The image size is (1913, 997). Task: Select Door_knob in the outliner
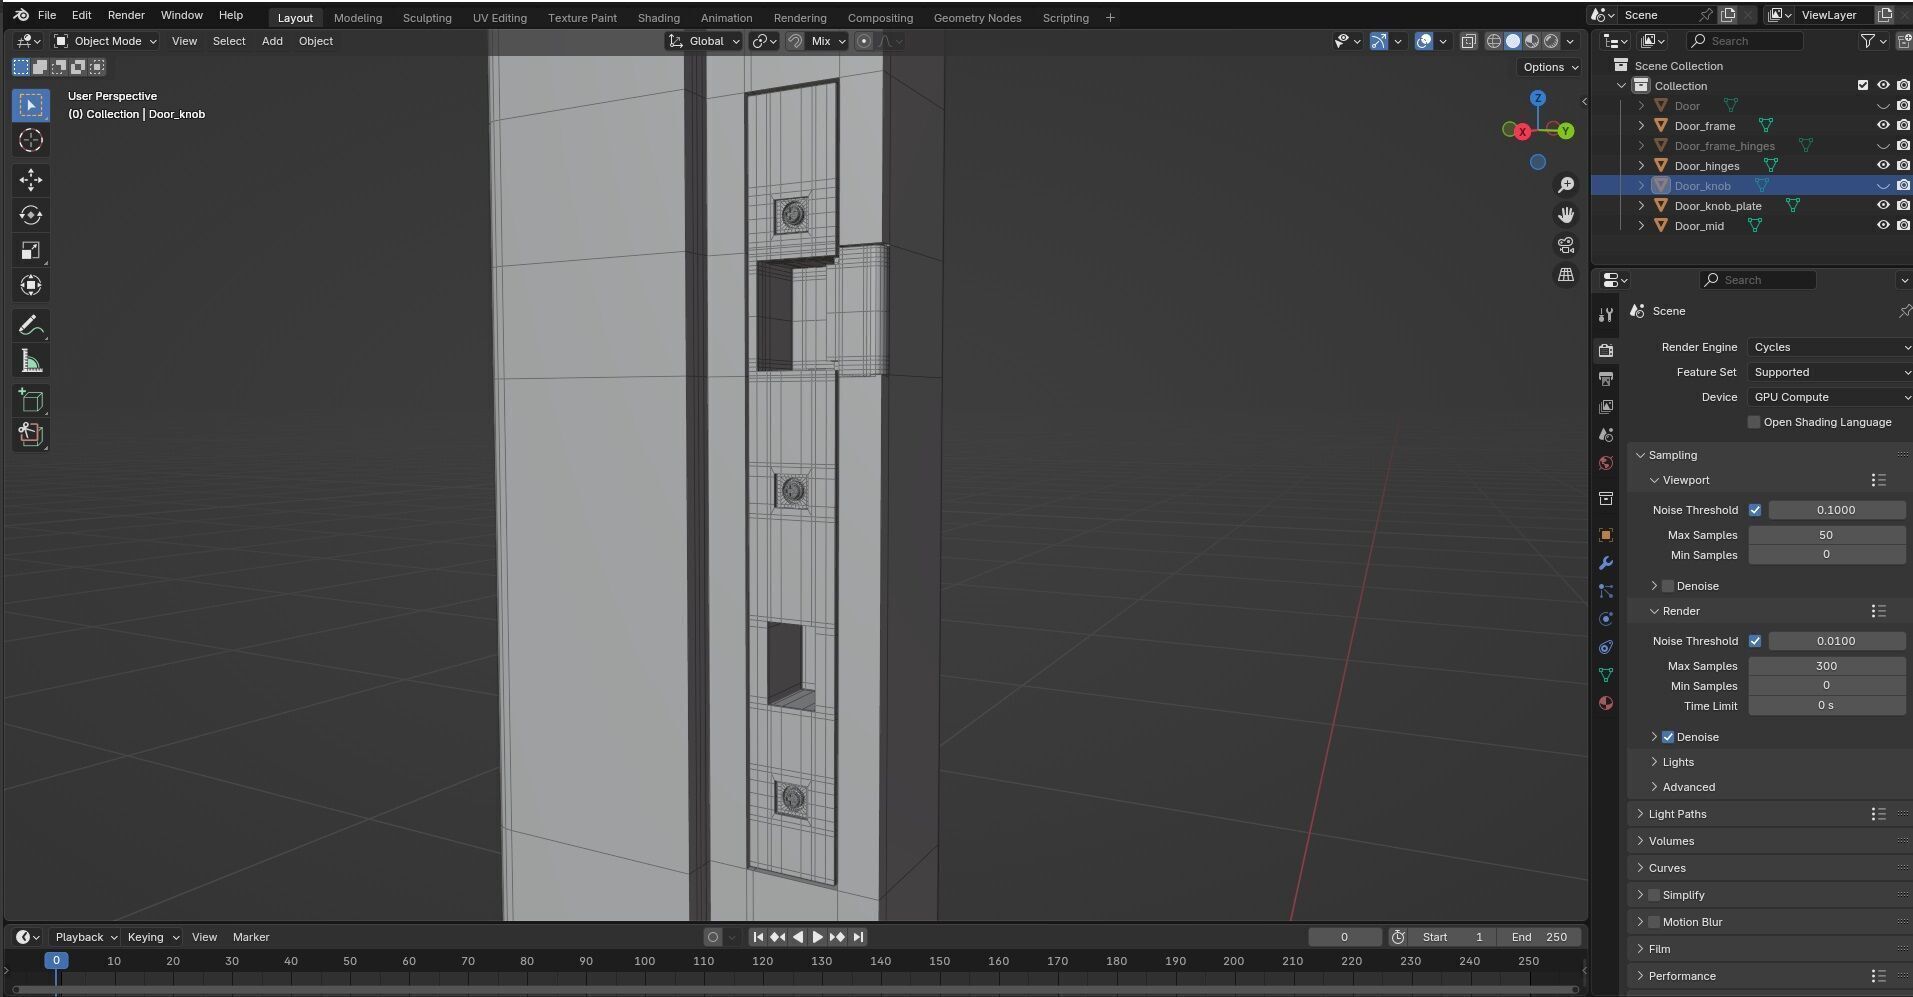(x=1702, y=186)
